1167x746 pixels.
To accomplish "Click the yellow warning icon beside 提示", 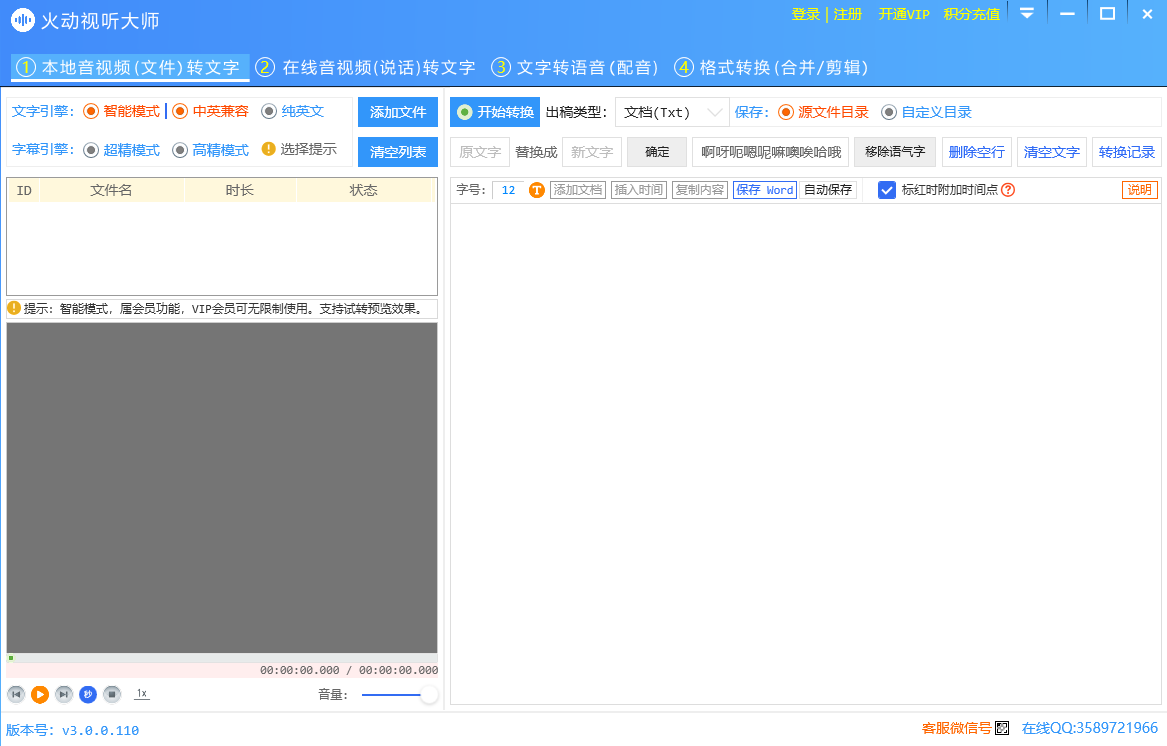I will (13, 307).
